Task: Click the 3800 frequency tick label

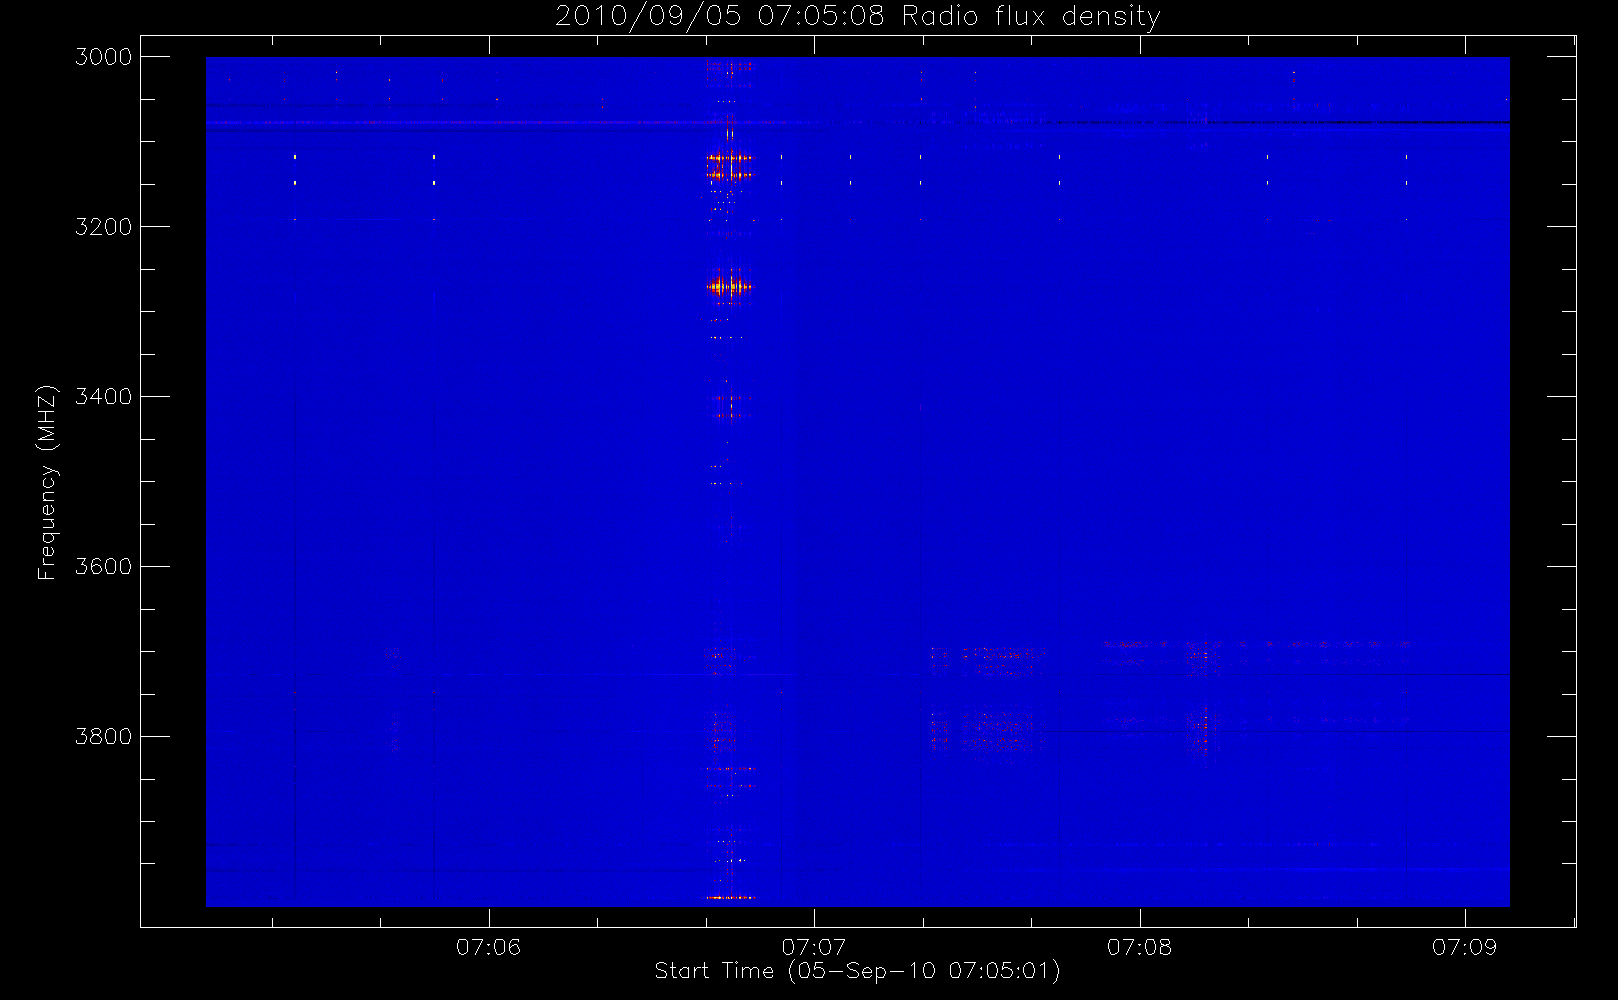Action: pyautogui.click(x=104, y=737)
